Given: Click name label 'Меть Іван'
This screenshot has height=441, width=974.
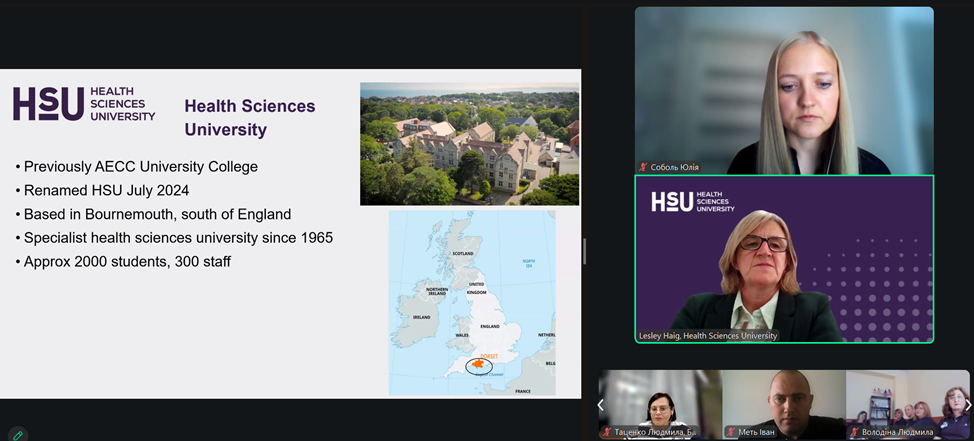Looking at the screenshot, I should [x=755, y=432].
